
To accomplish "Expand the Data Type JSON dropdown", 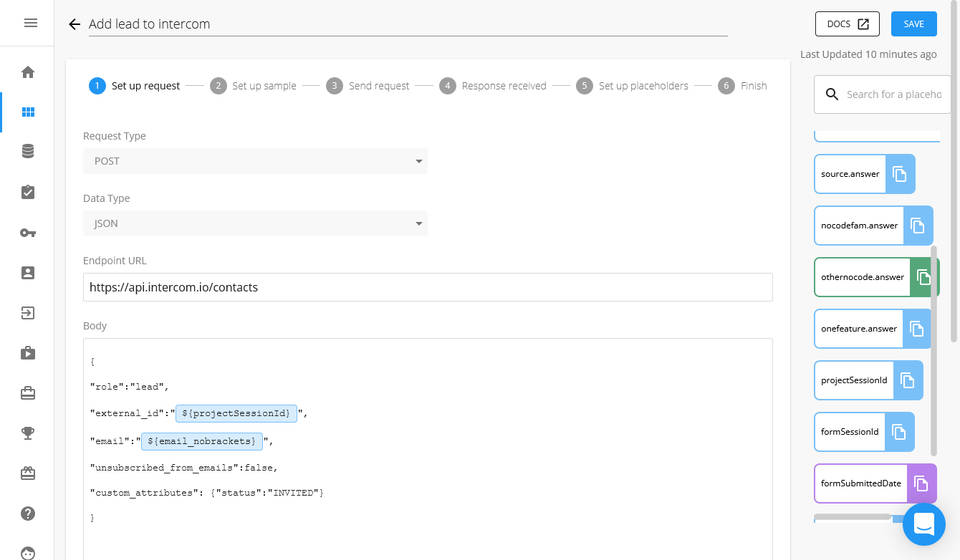I will [254, 224].
